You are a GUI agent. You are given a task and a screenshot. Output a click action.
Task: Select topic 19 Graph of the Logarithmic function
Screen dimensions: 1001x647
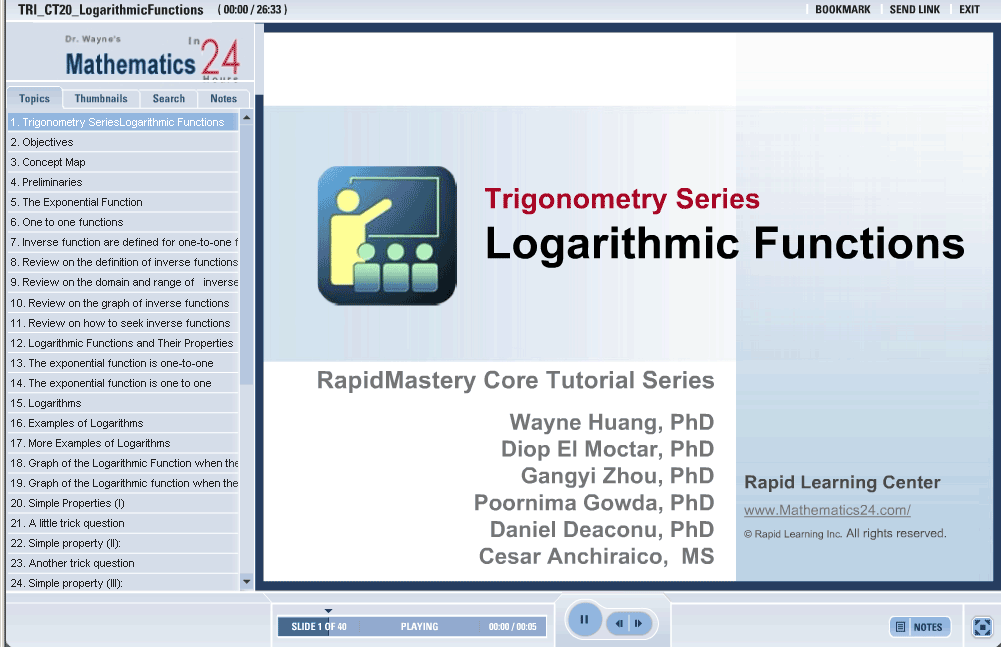[x=123, y=483]
